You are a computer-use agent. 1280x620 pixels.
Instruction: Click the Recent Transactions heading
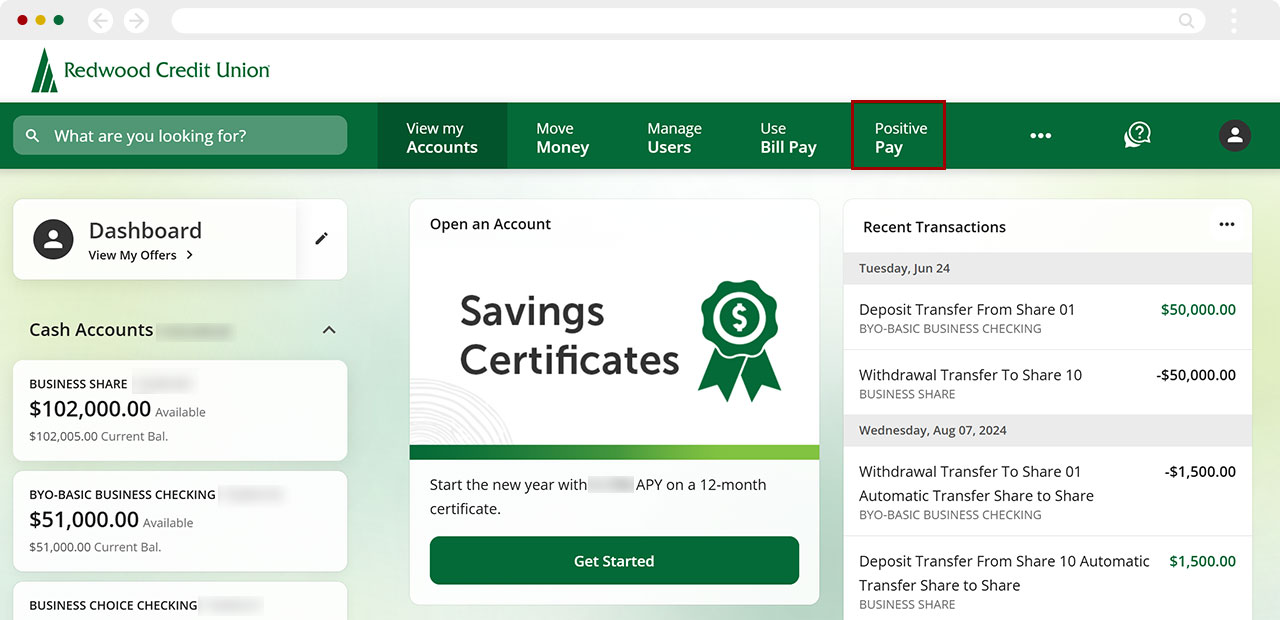pyautogui.click(x=934, y=227)
